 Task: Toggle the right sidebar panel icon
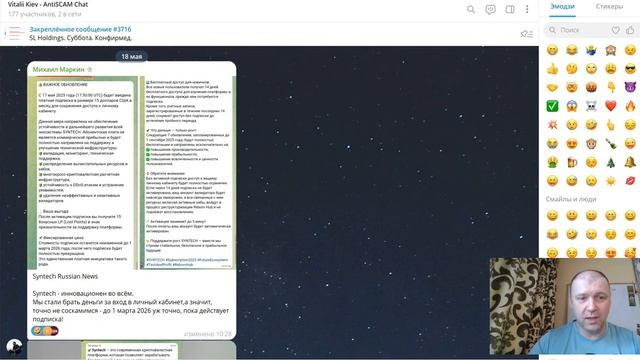click(510, 9)
